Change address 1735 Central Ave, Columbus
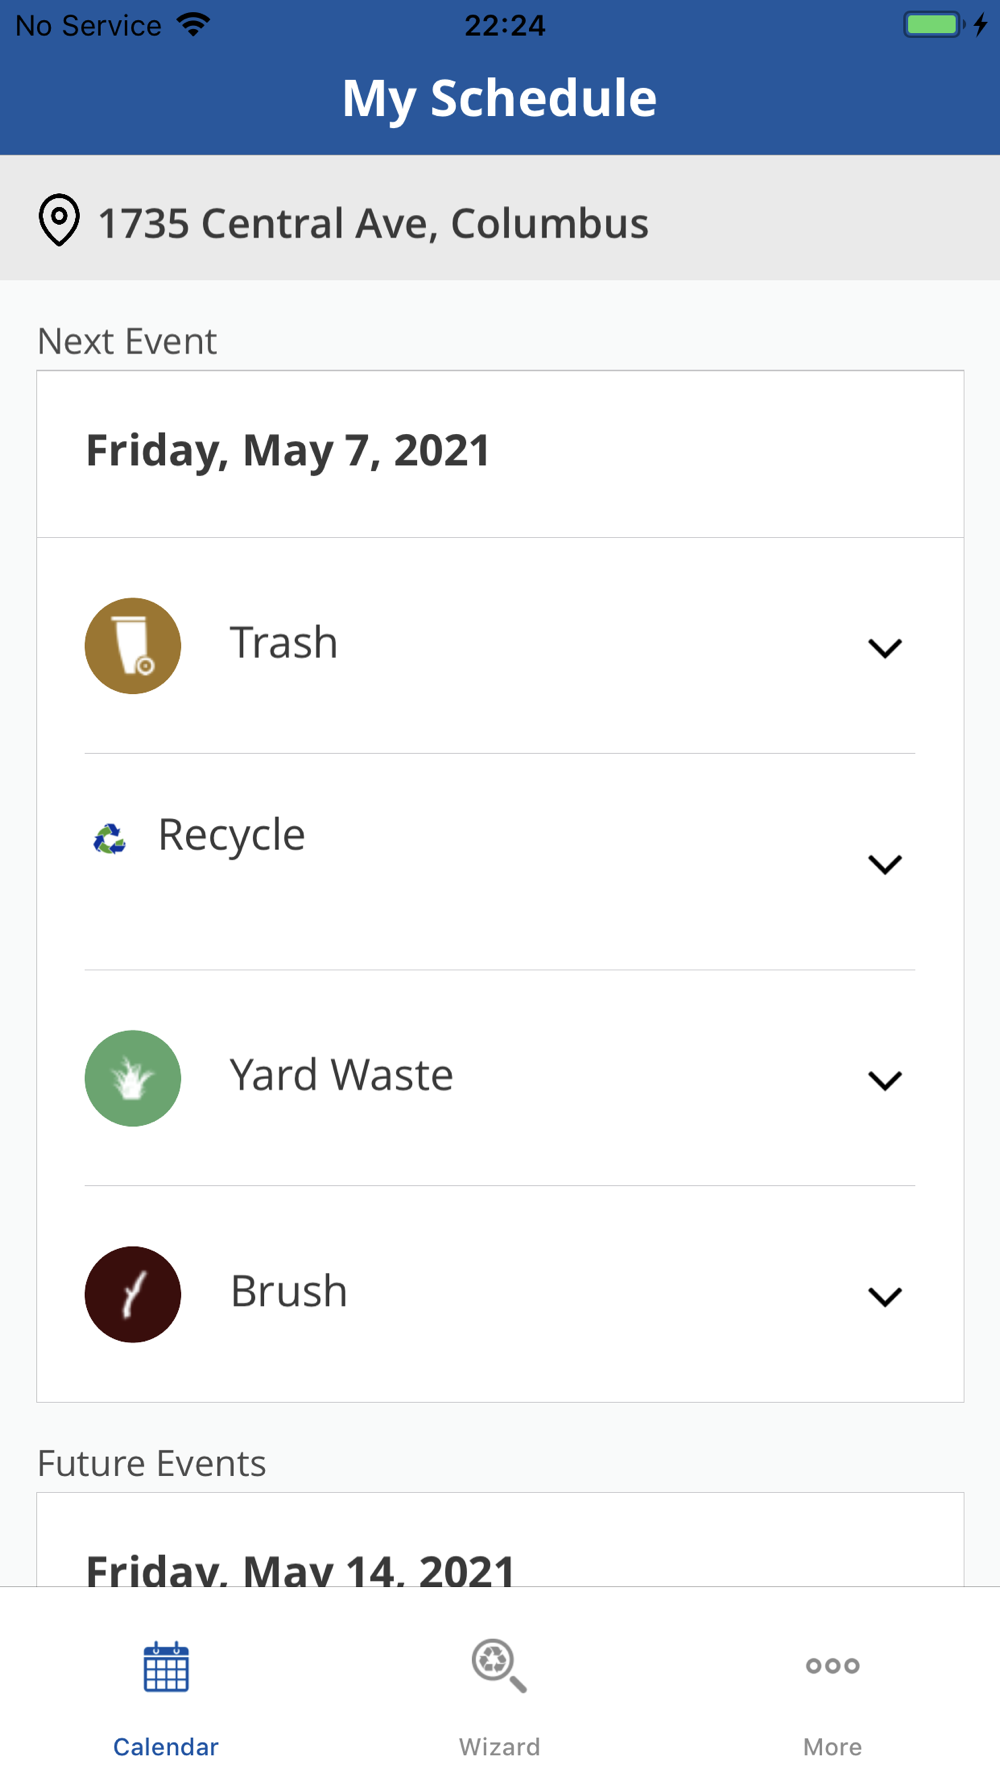Viewport: 1000px width, 1778px height. pos(373,223)
